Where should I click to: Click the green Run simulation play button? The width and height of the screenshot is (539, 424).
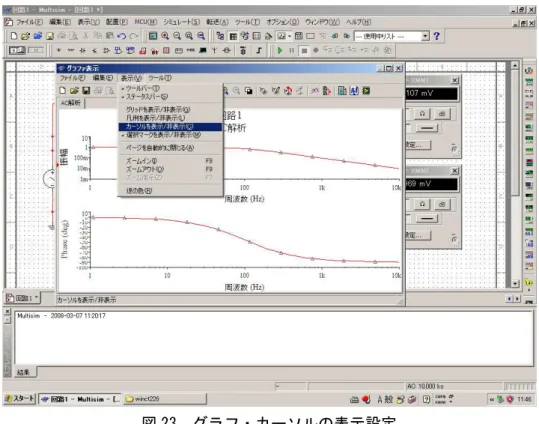click(280, 51)
